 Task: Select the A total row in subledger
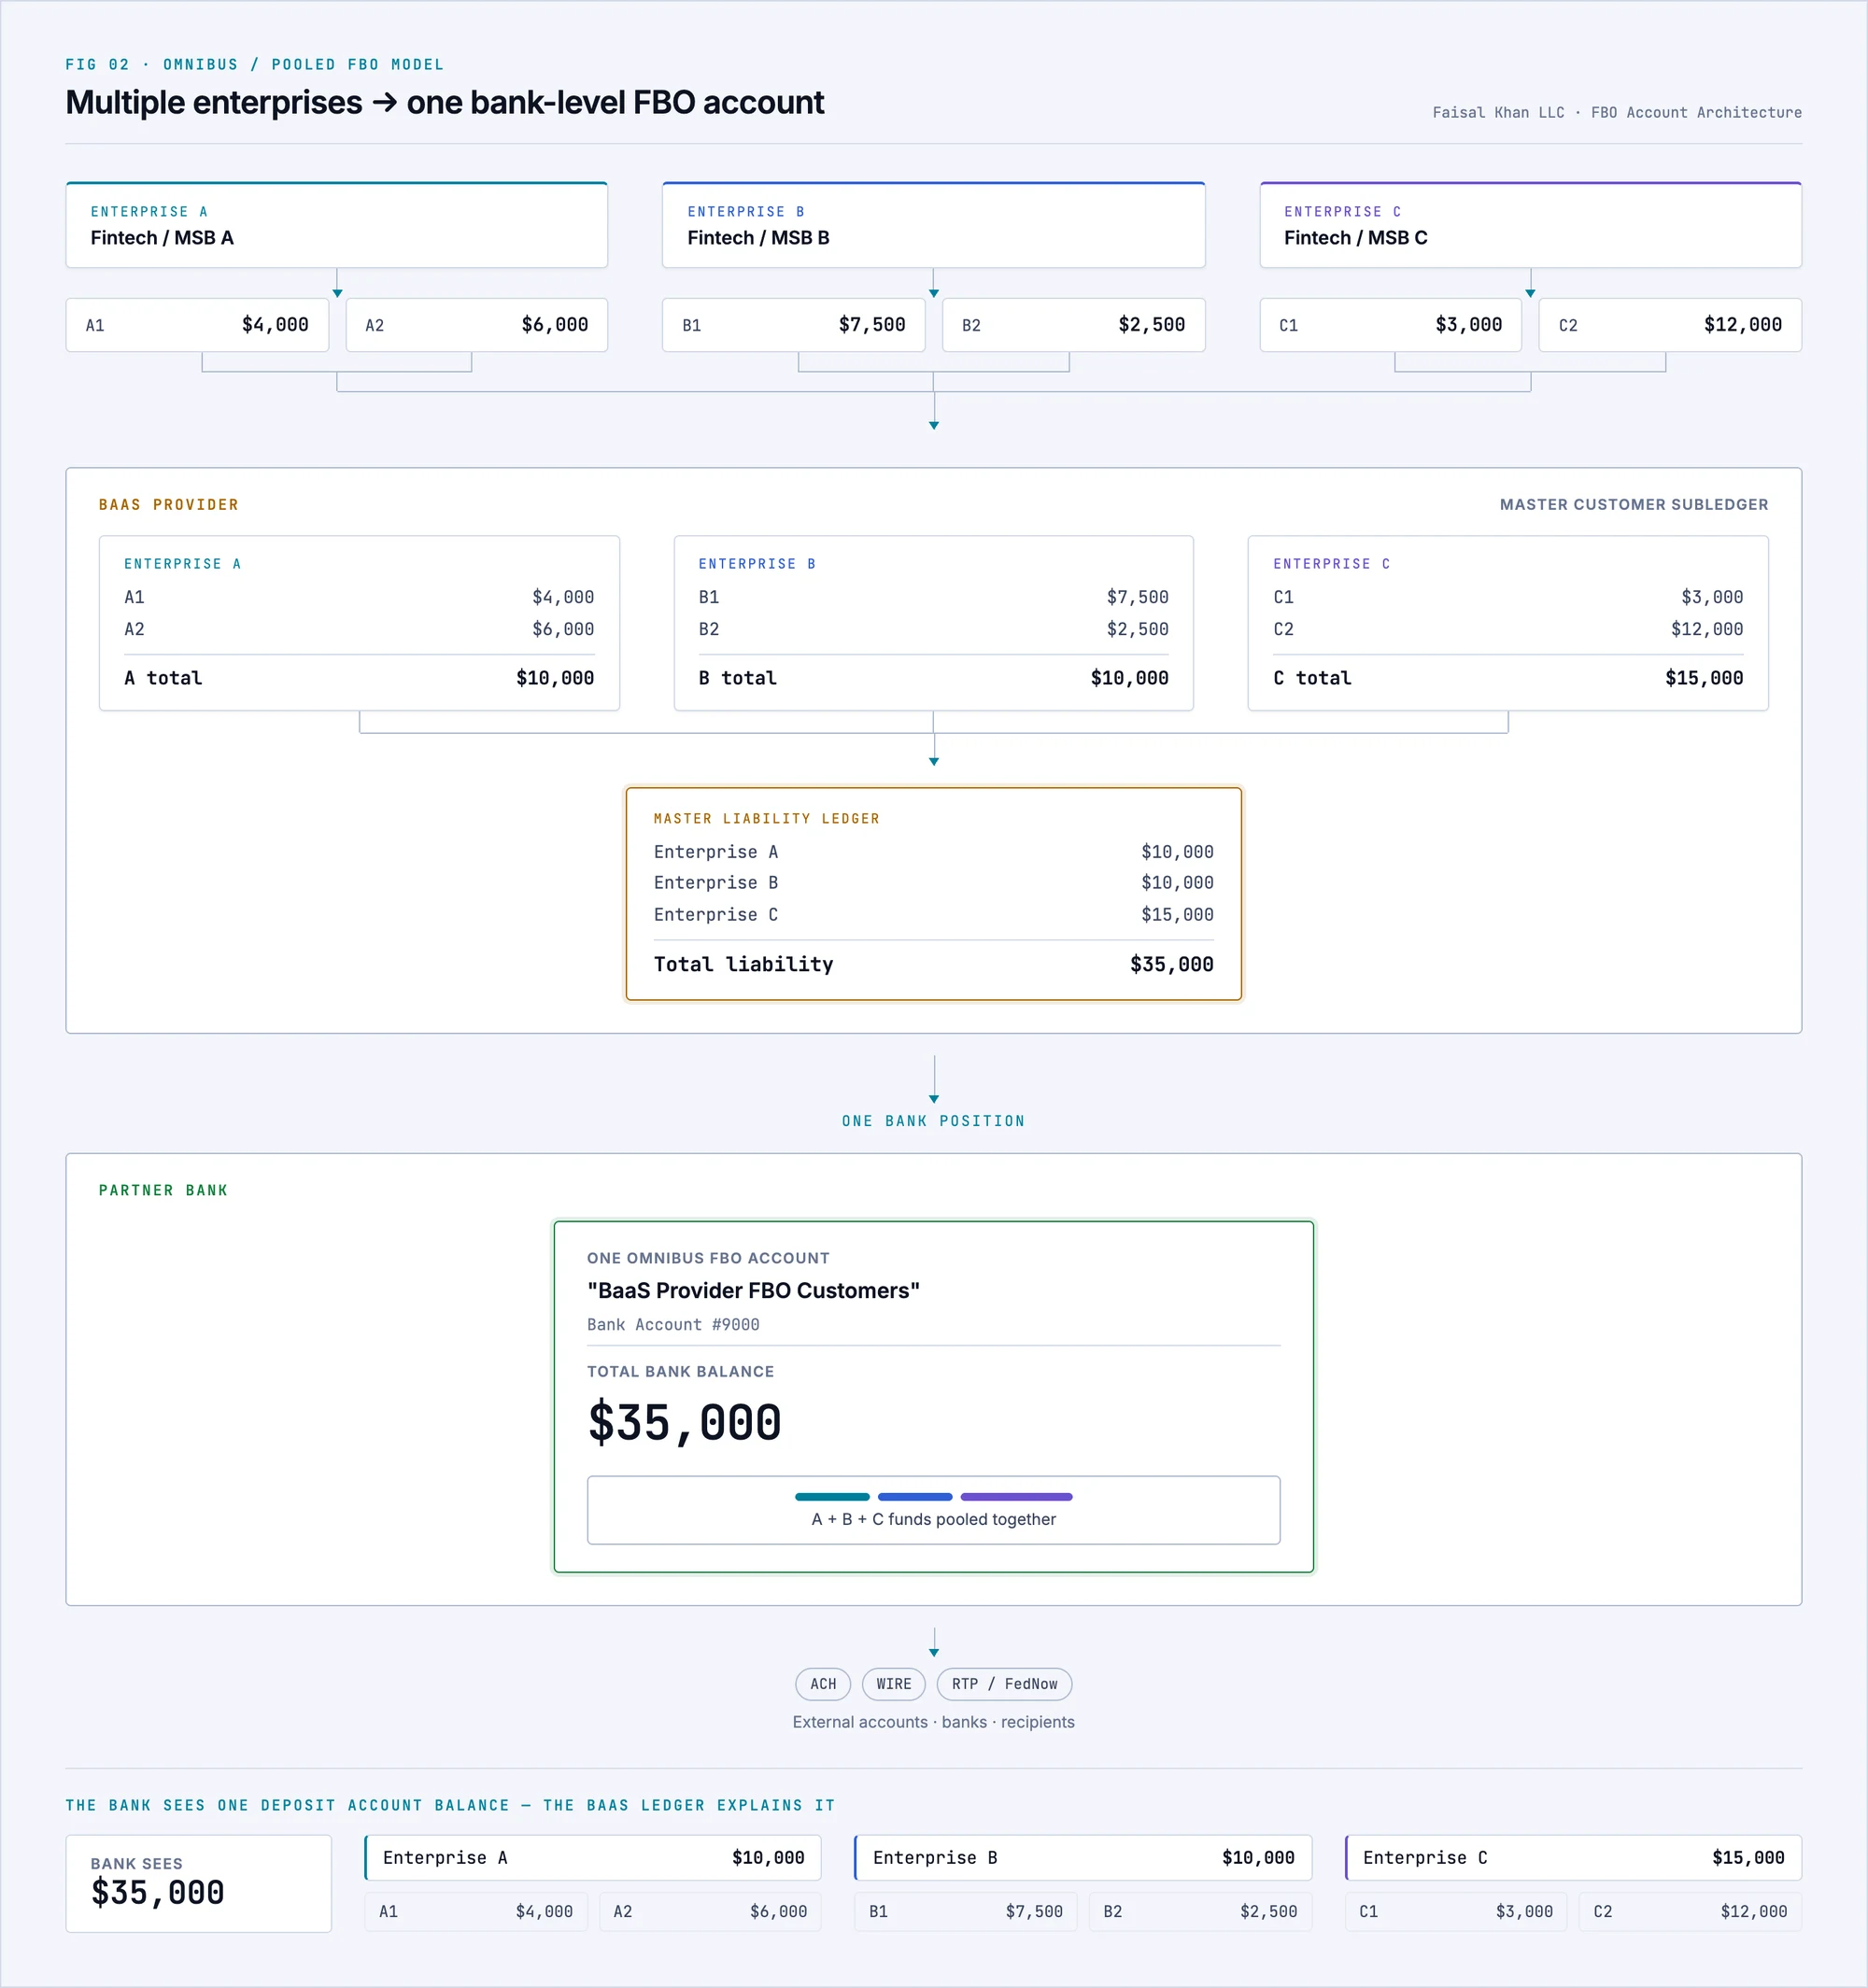[359, 678]
